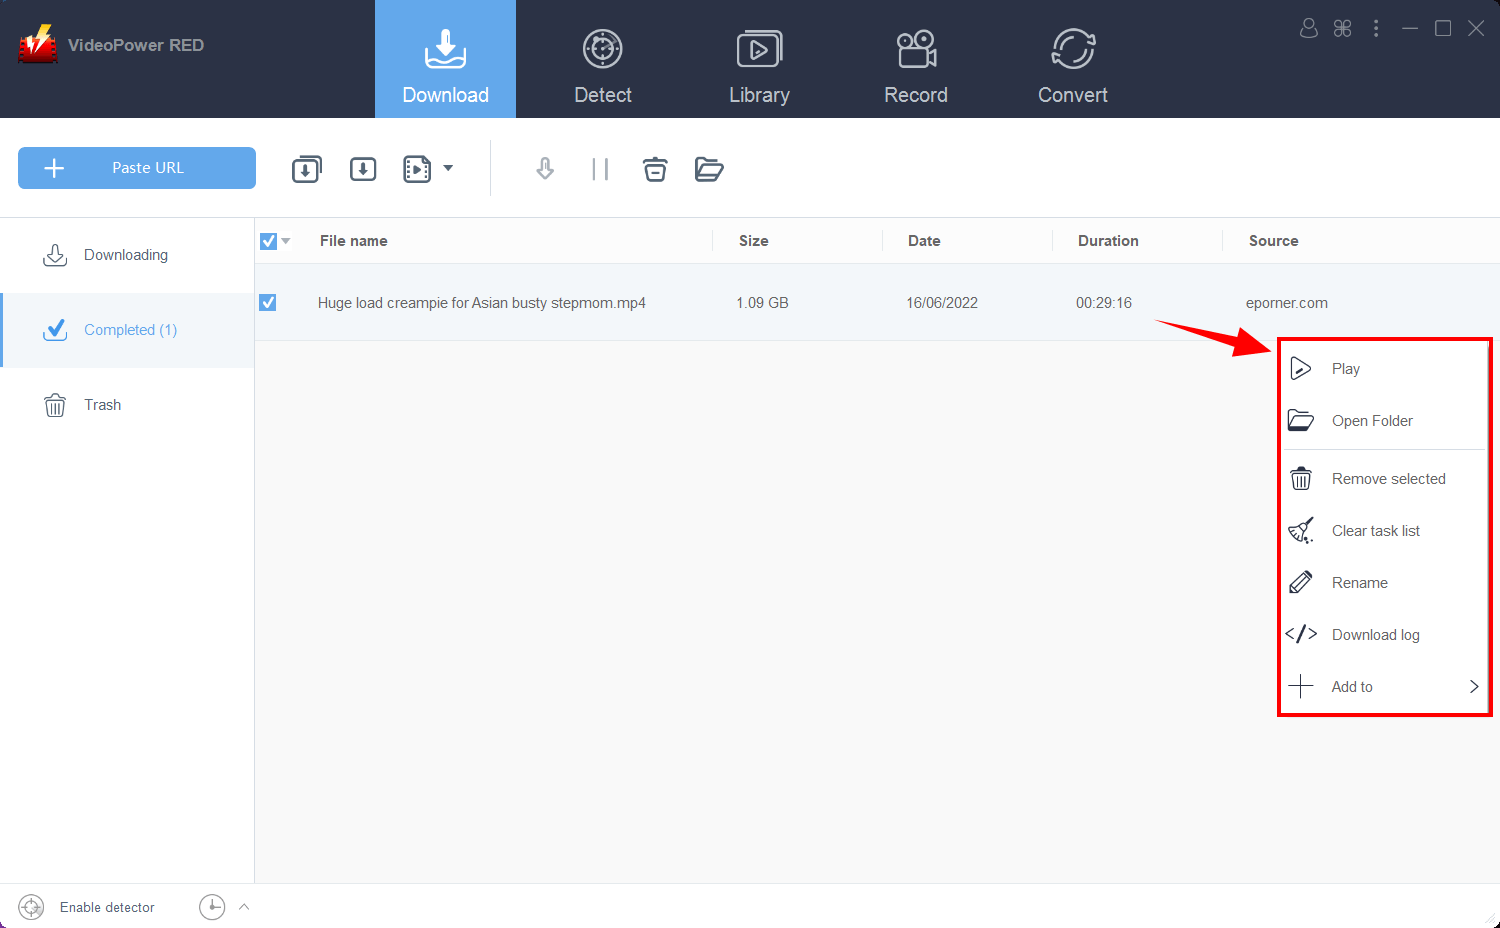1500x928 pixels.
Task: Click the pencil icon beside Rename
Action: pyautogui.click(x=1301, y=582)
